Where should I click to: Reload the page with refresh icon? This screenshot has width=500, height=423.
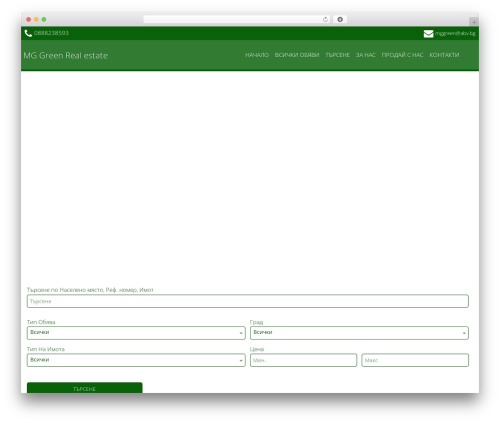tap(325, 19)
